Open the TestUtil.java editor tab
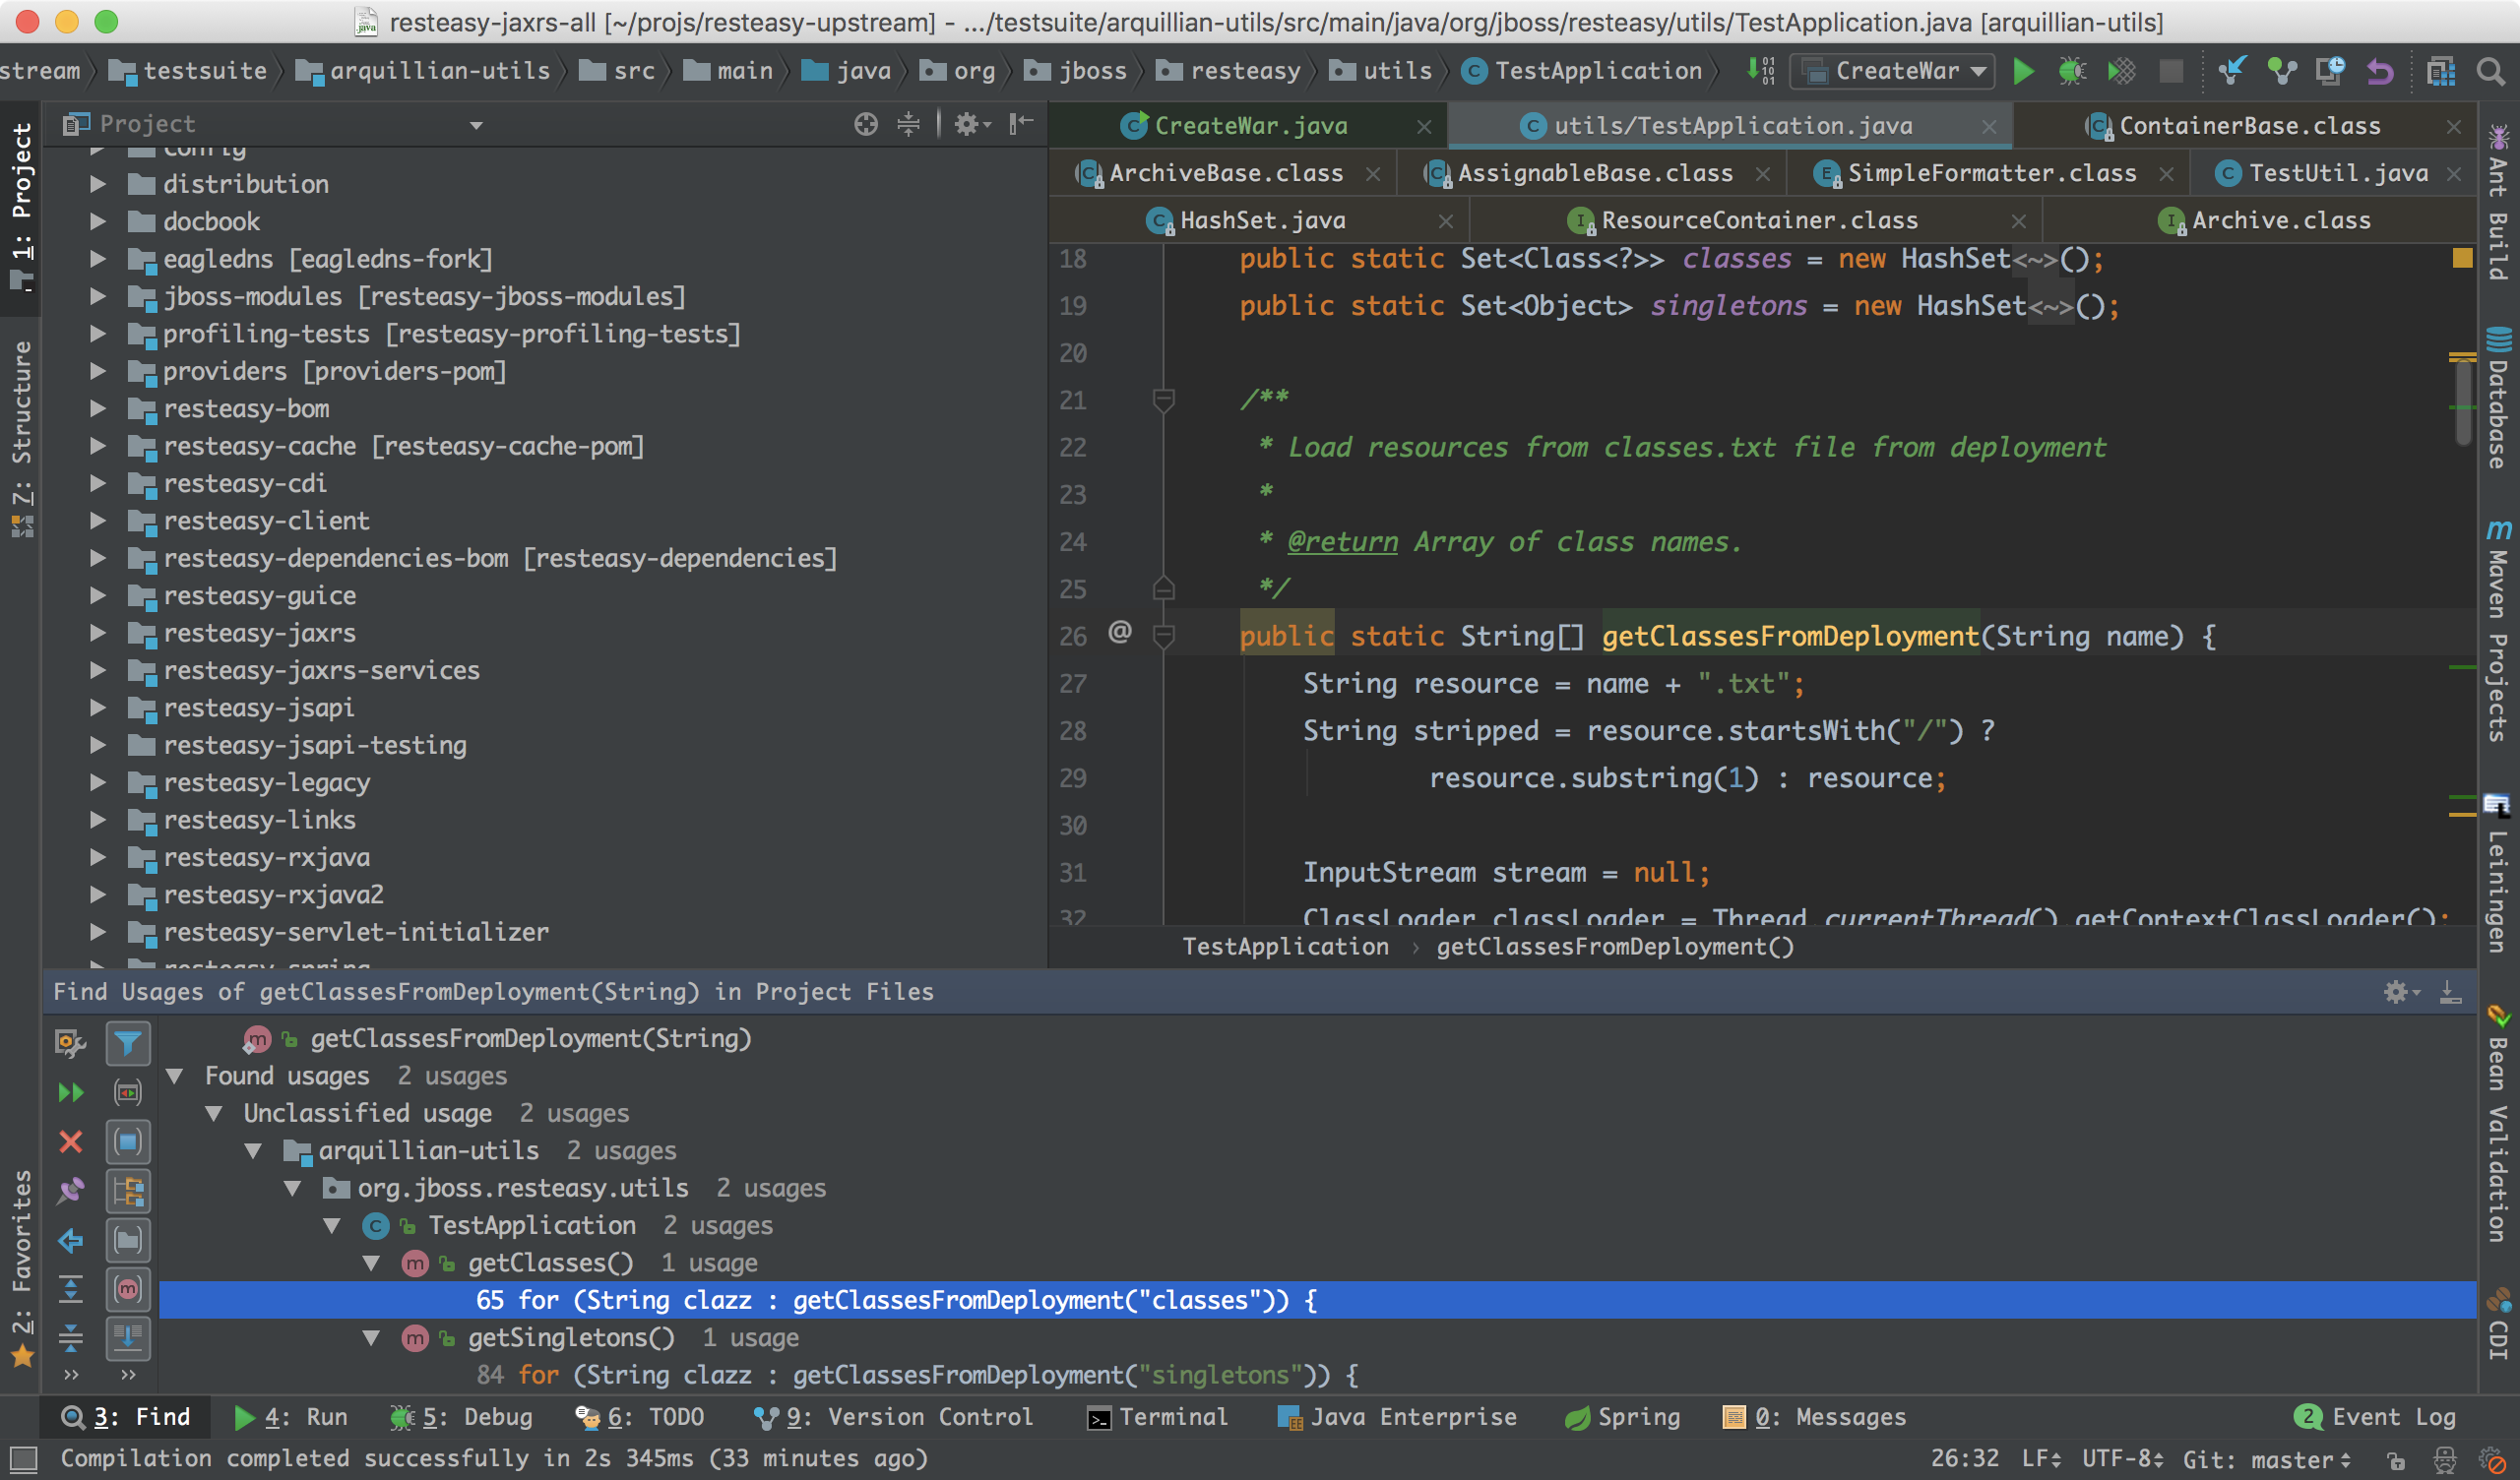The image size is (2520, 1480). tap(2336, 174)
